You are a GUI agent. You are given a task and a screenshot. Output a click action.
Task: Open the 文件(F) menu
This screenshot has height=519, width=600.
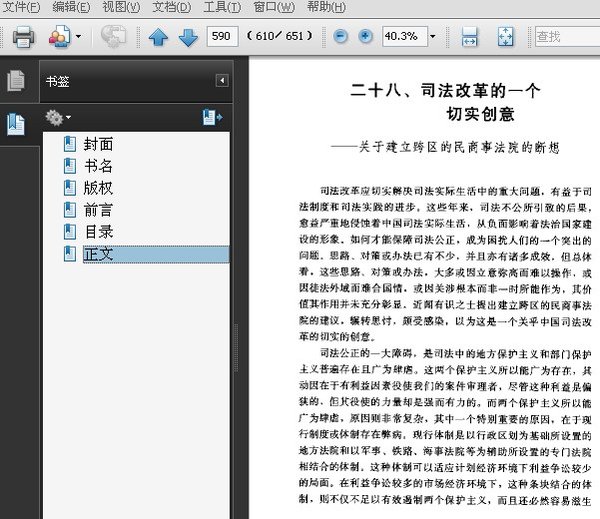click(x=21, y=7)
